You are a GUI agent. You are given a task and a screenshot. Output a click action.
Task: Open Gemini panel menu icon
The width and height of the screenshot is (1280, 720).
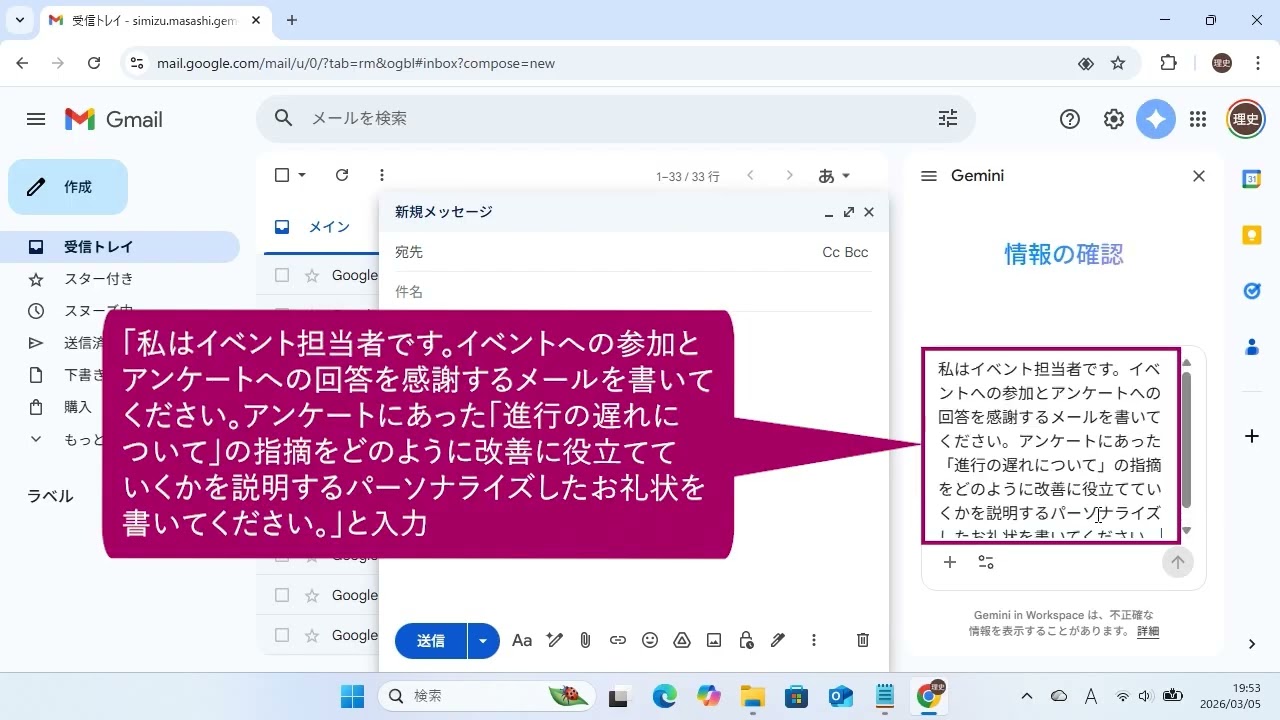(929, 176)
